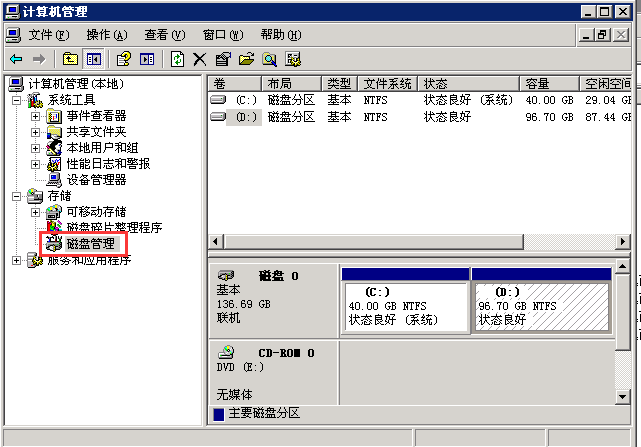The width and height of the screenshot is (641, 447).
Task: Click the 40.00 GB capacity cell
Action: tap(549, 100)
